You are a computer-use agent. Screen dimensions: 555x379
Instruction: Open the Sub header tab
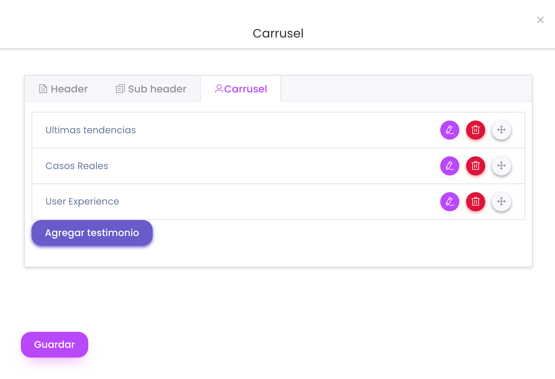click(151, 89)
